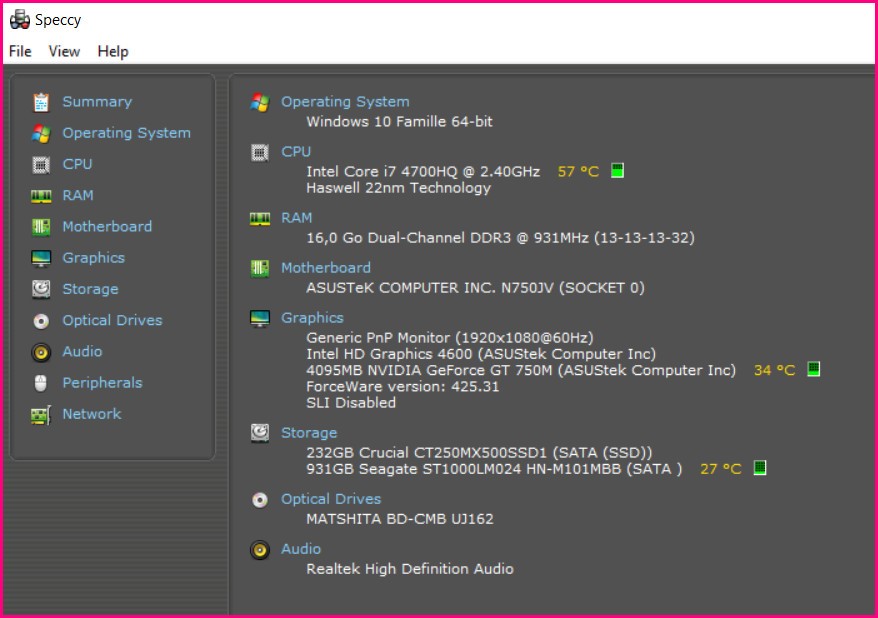Click the Storage hard drive icon in sidebar
The image size is (878, 618).
[41, 289]
